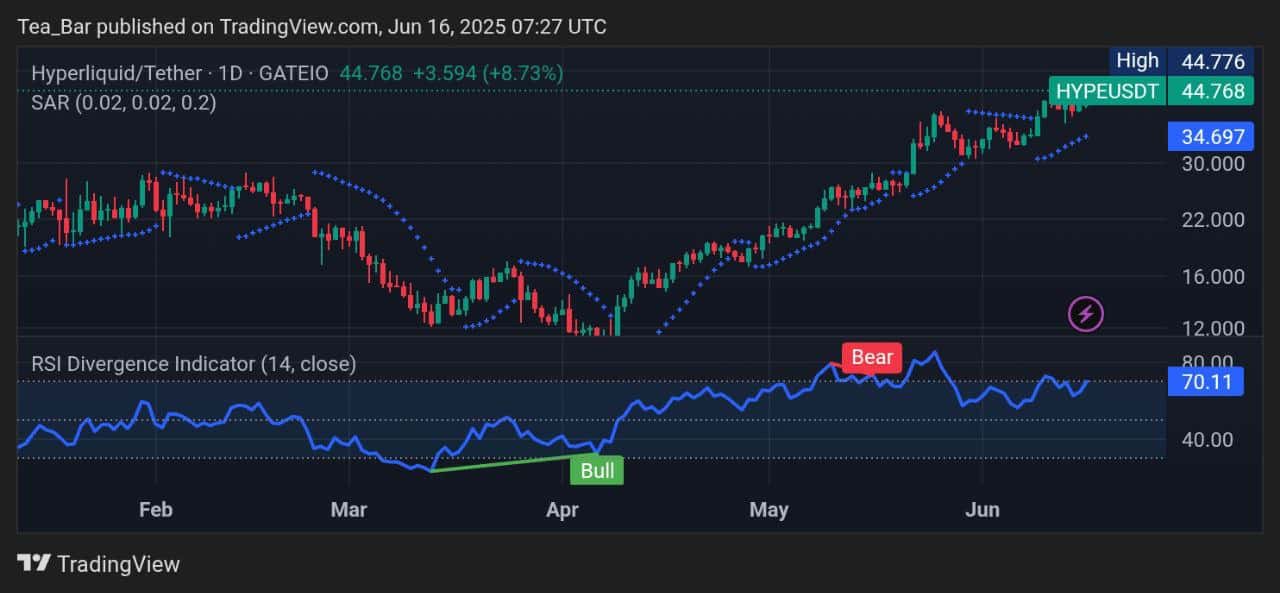Click the green bullish divergence trend line

click(512, 464)
